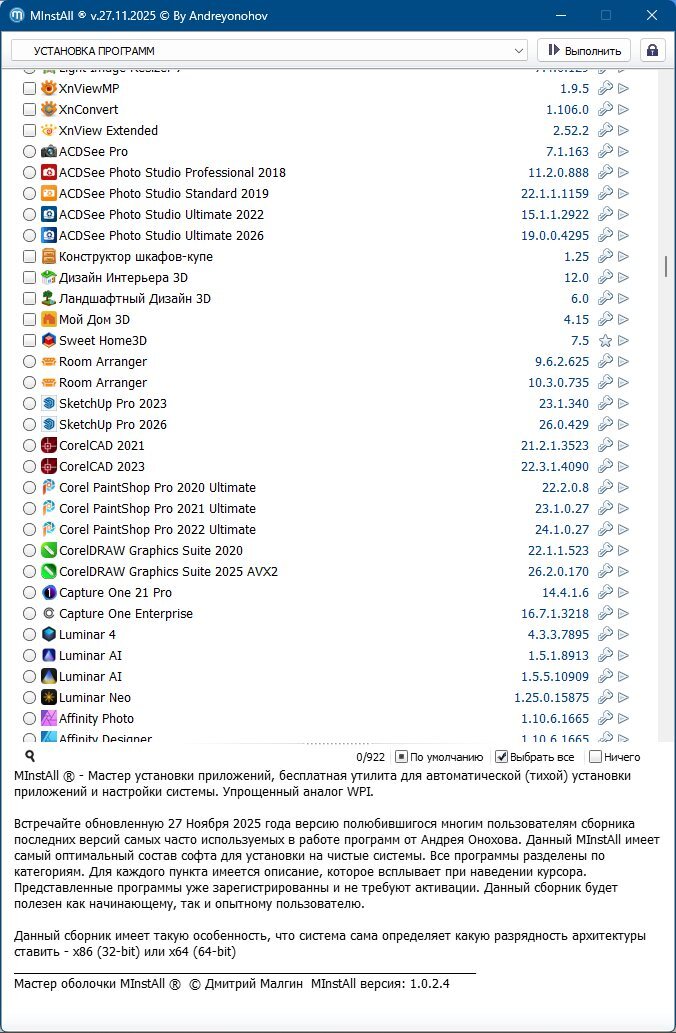676x1033 pixels.
Task: Toggle the По умолчанию checkbox
Action: click(x=401, y=757)
